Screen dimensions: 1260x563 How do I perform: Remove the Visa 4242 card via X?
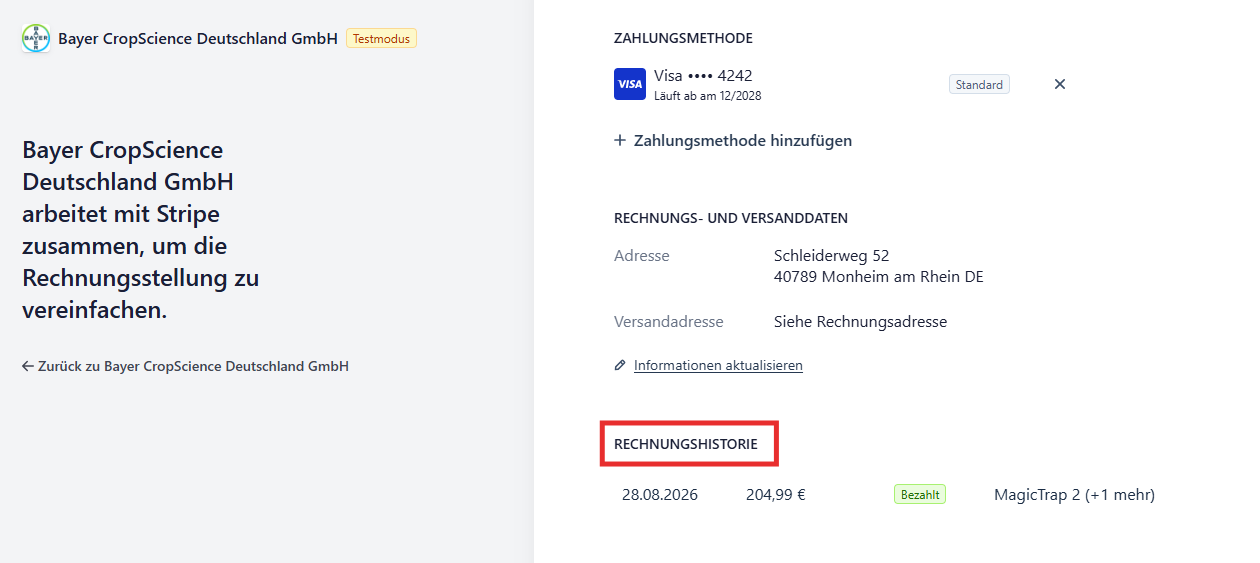pos(1060,84)
